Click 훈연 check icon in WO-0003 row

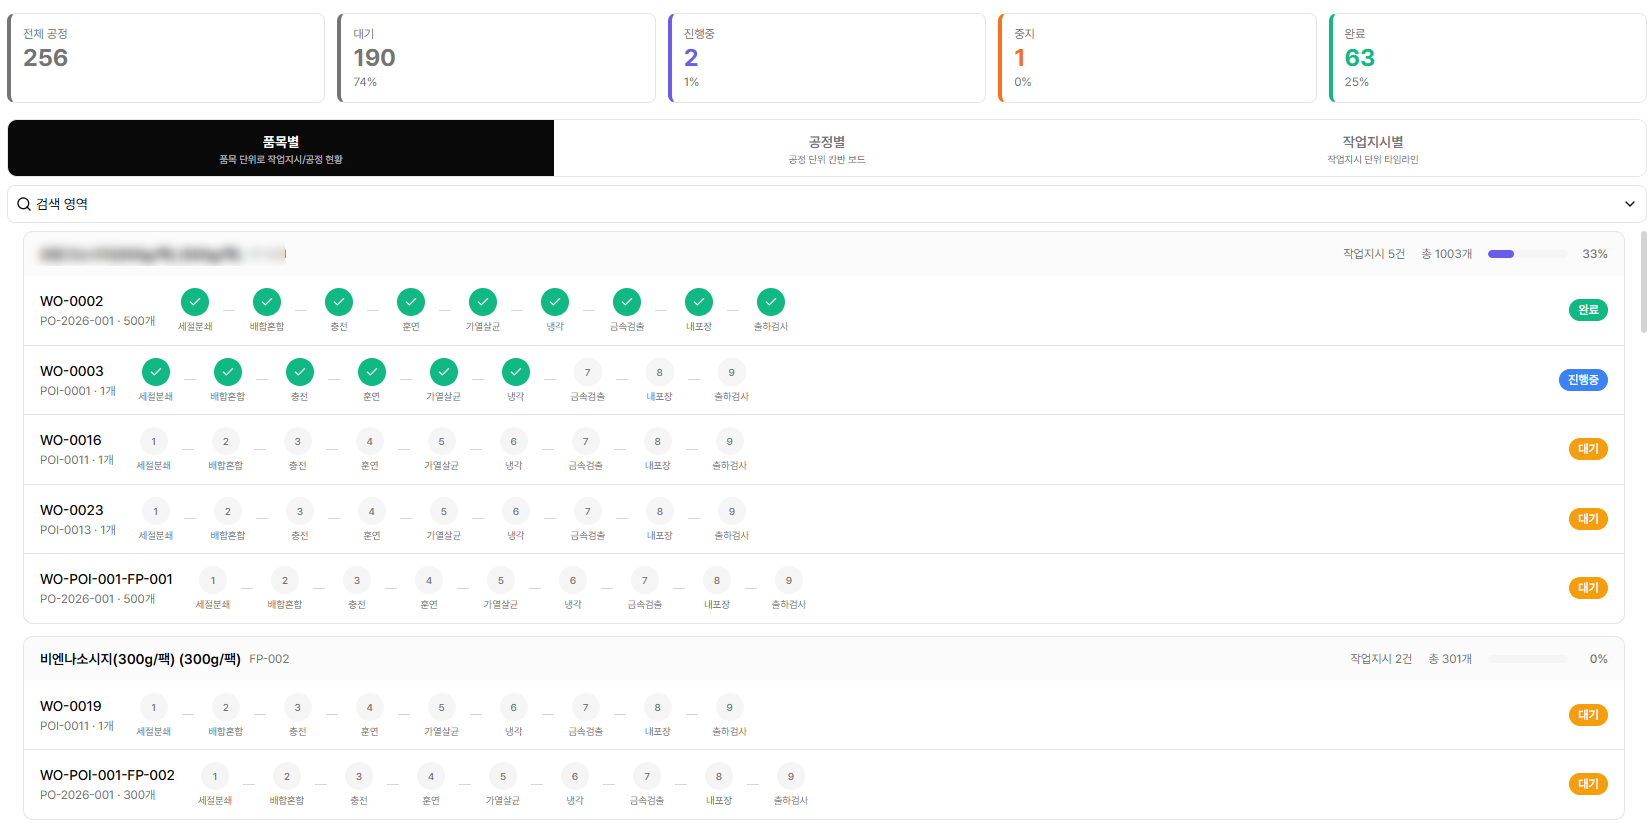point(372,372)
